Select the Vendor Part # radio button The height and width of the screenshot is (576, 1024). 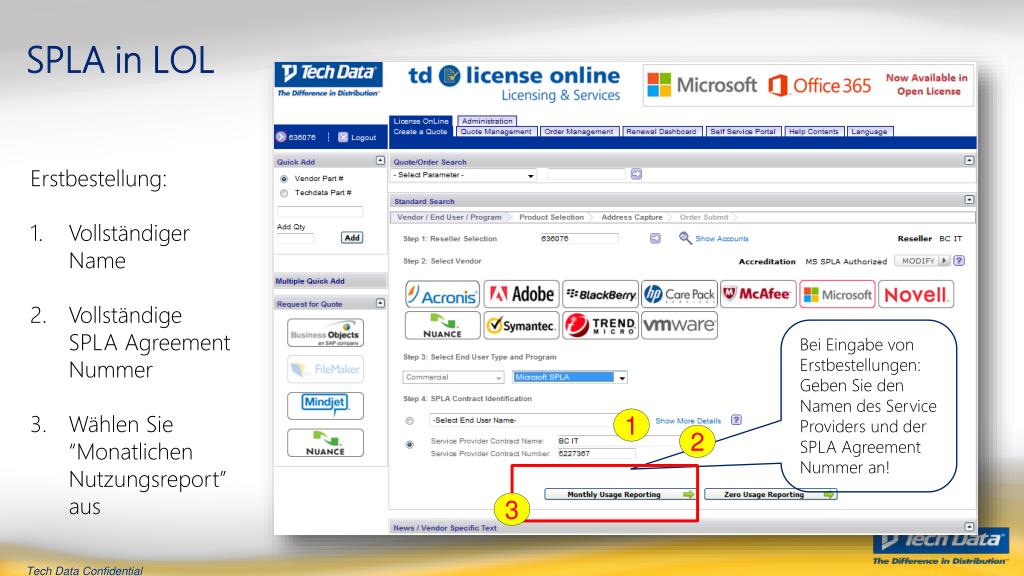coord(283,179)
